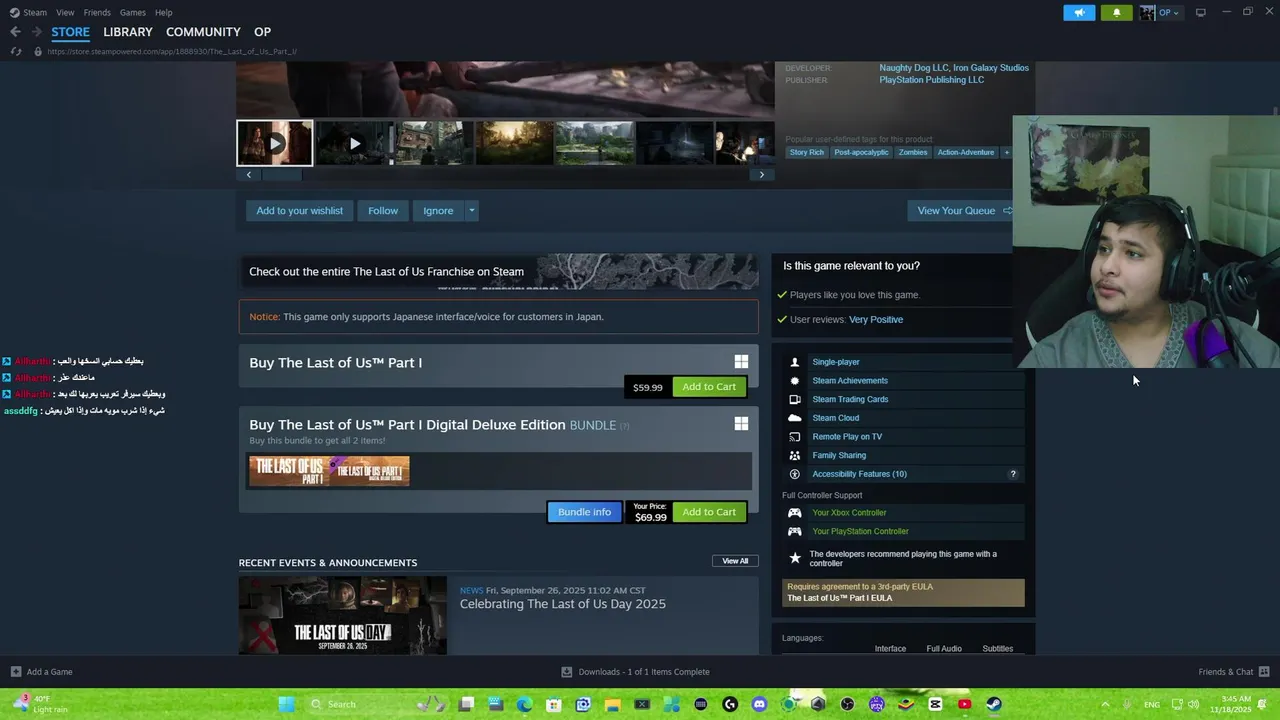Open the Steam app in Windows taskbar
The image size is (1280, 720).
click(x=993, y=704)
